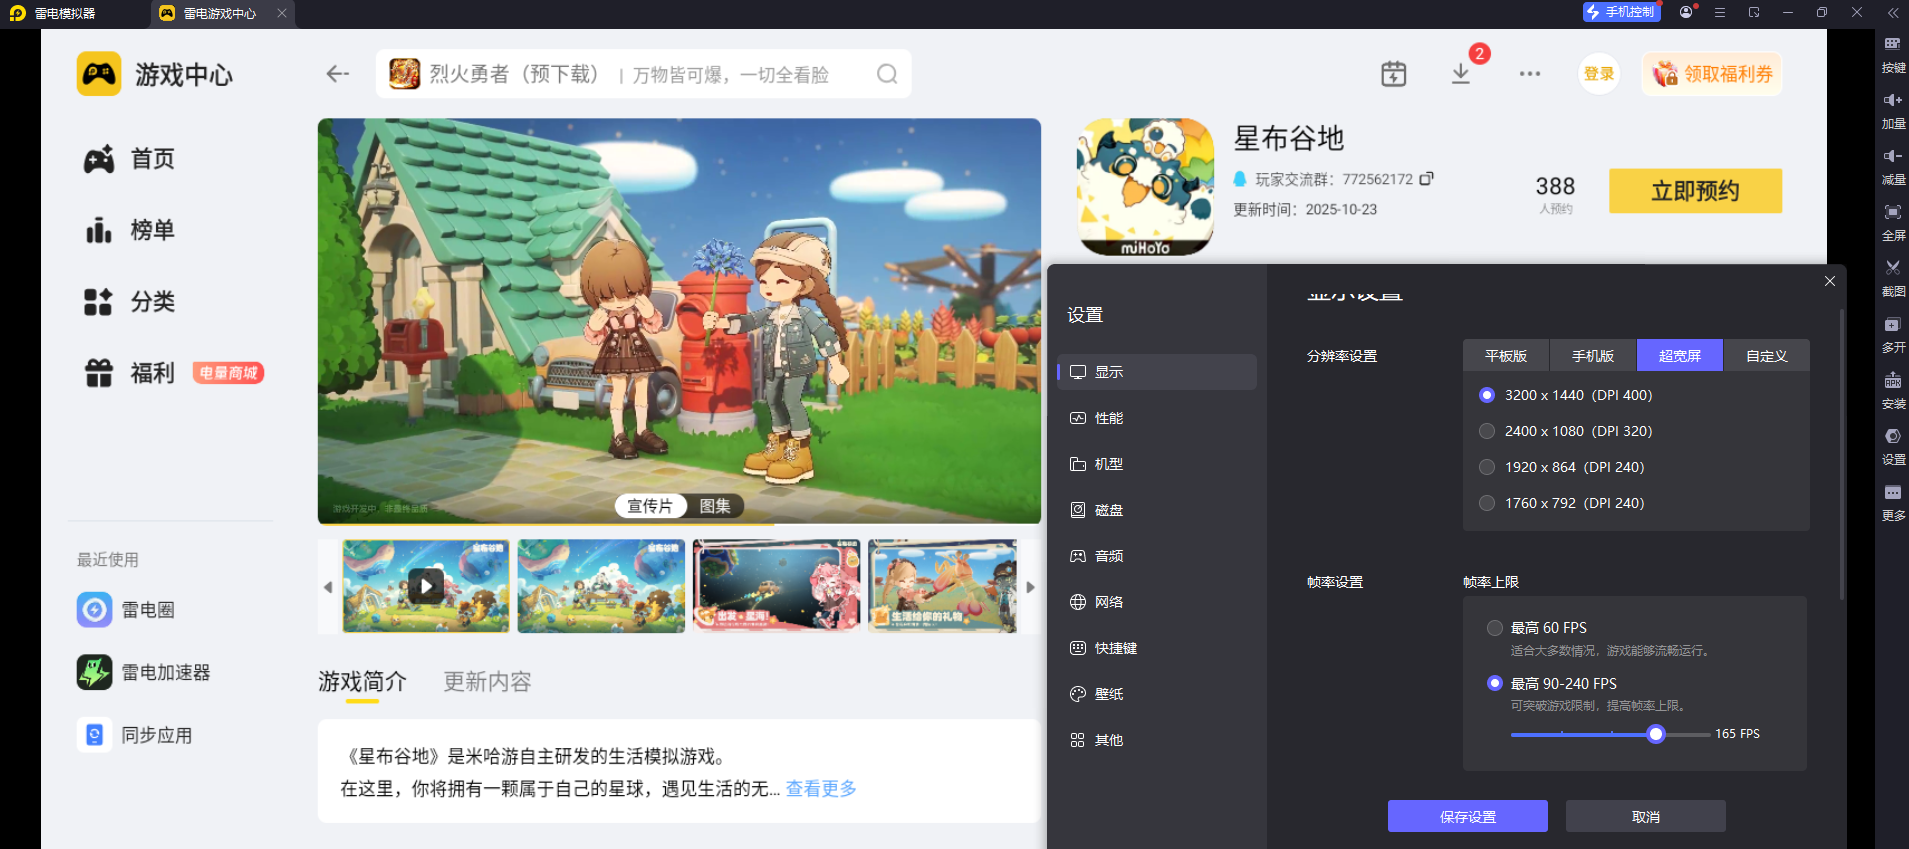
Task: Show 更多 tools in right sidebar
Action: [1893, 502]
